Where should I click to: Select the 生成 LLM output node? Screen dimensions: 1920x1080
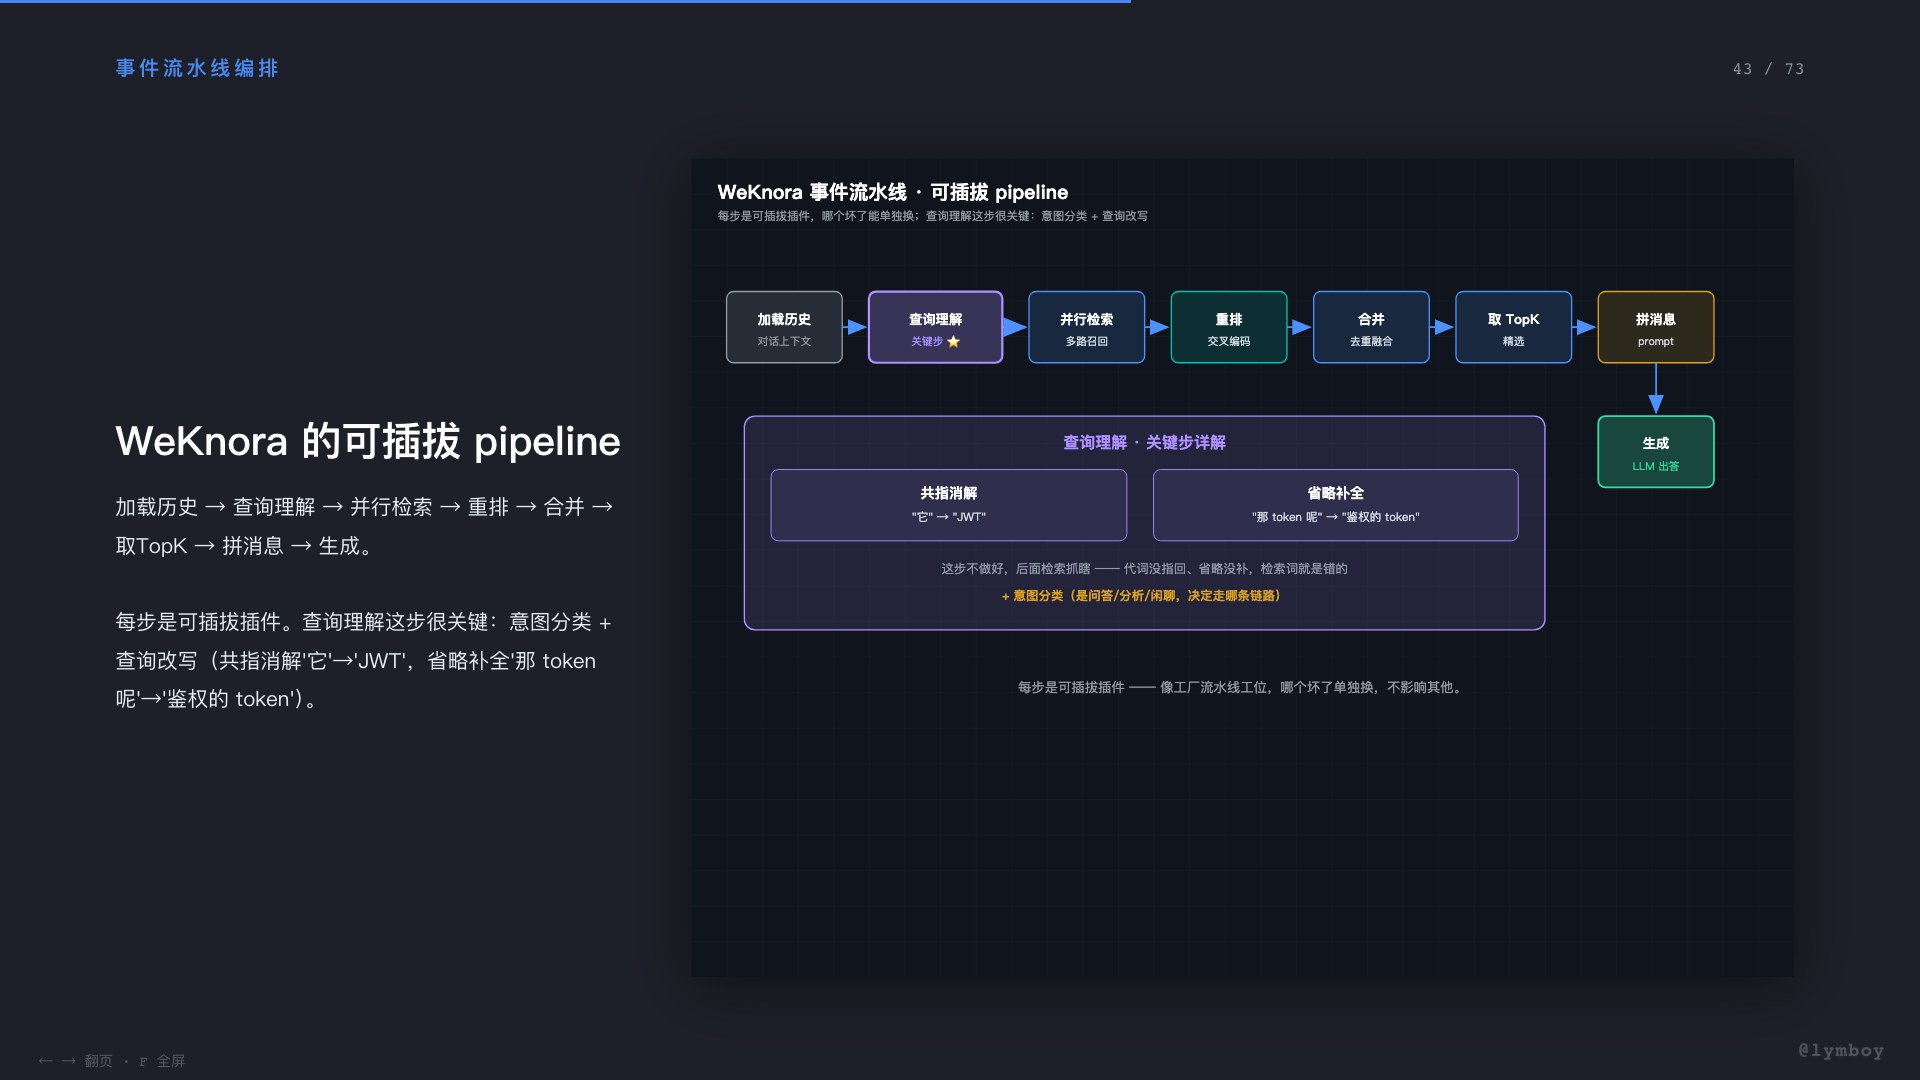tap(1655, 452)
